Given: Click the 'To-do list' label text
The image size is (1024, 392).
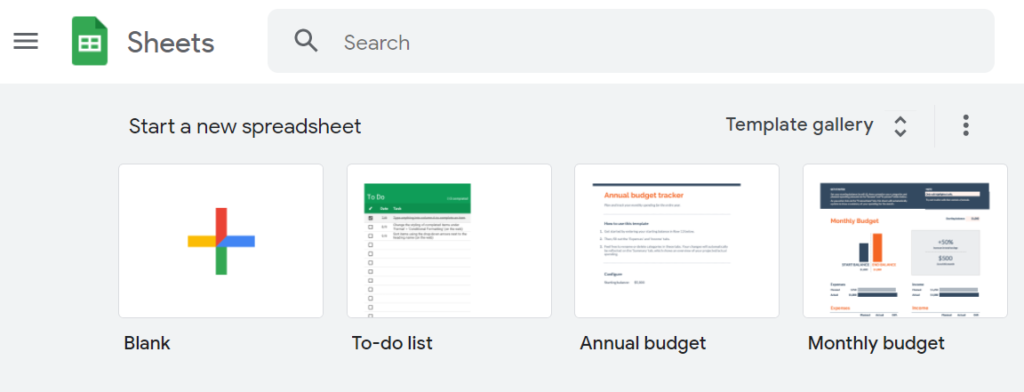Looking at the screenshot, I should click(392, 343).
